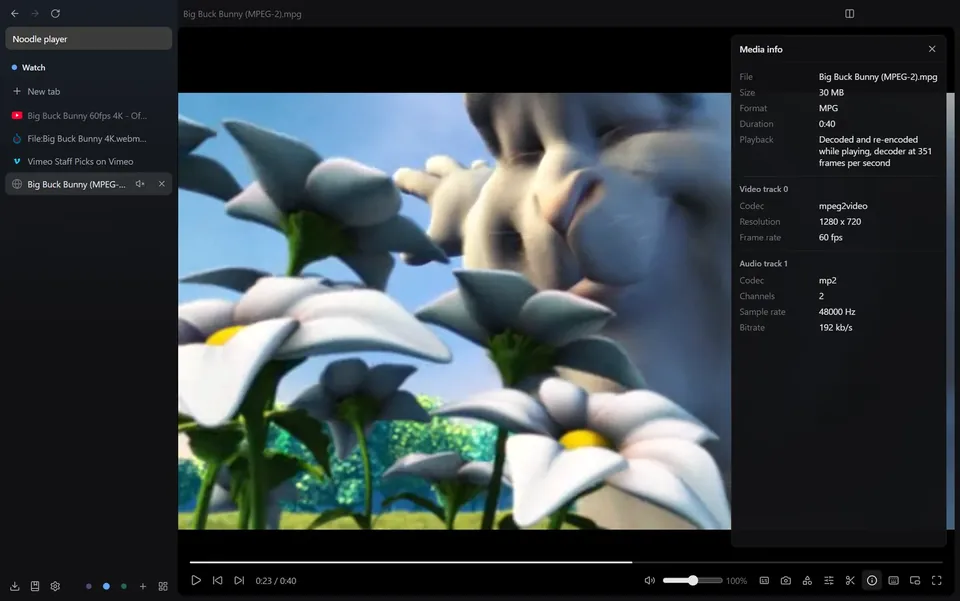Select the Big Buck Bunny (MPEG-2) tab
Viewport: 960px width, 601px height.
click(89, 184)
